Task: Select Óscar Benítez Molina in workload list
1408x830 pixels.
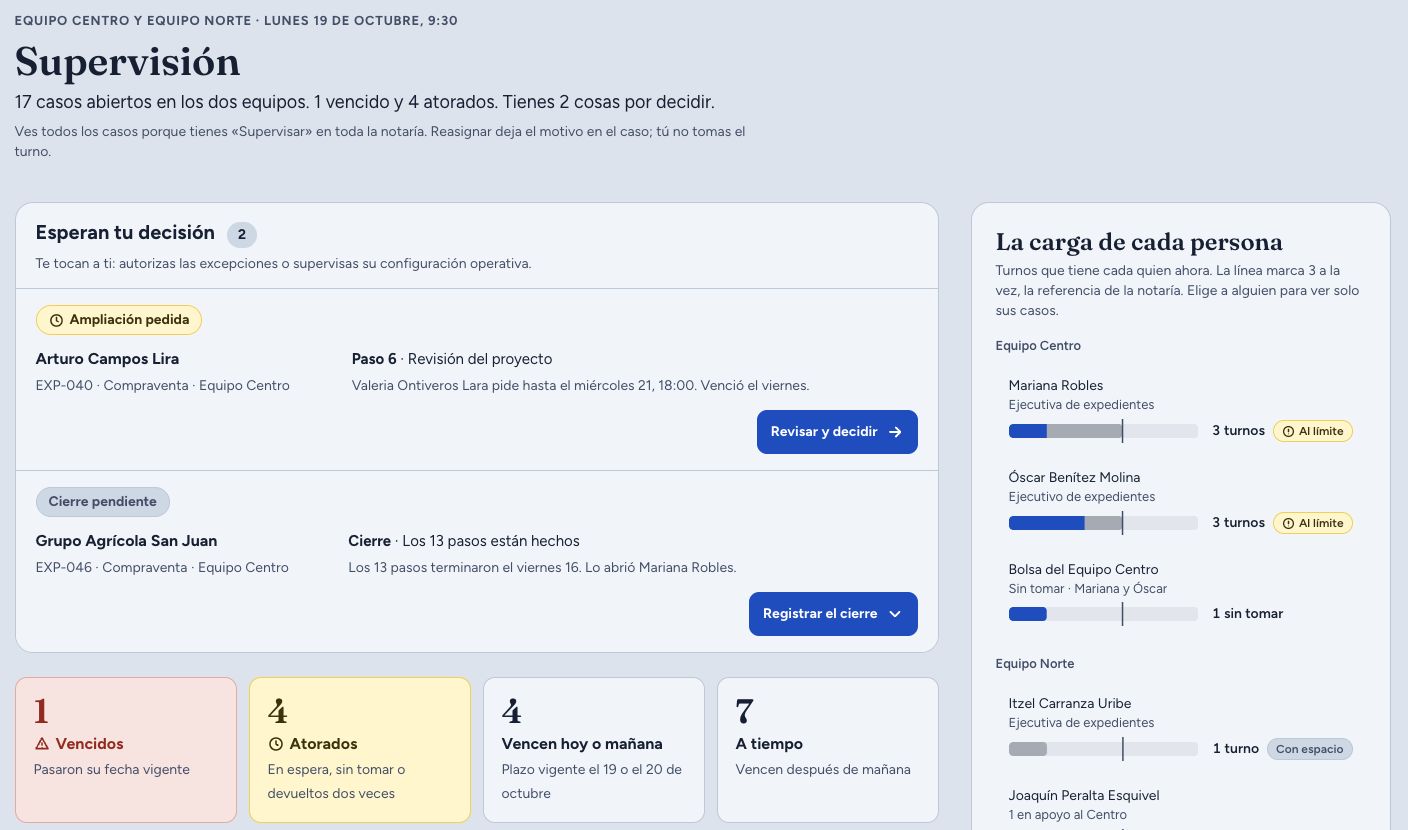Action: [x=1180, y=500]
